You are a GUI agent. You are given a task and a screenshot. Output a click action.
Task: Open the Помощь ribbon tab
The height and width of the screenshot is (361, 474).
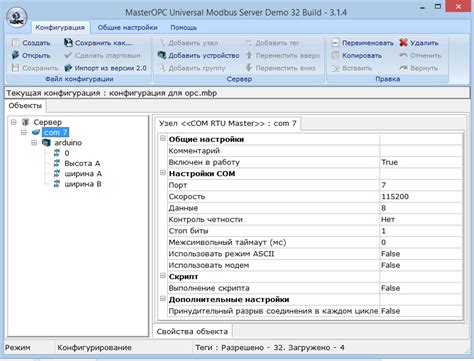[184, 28]
